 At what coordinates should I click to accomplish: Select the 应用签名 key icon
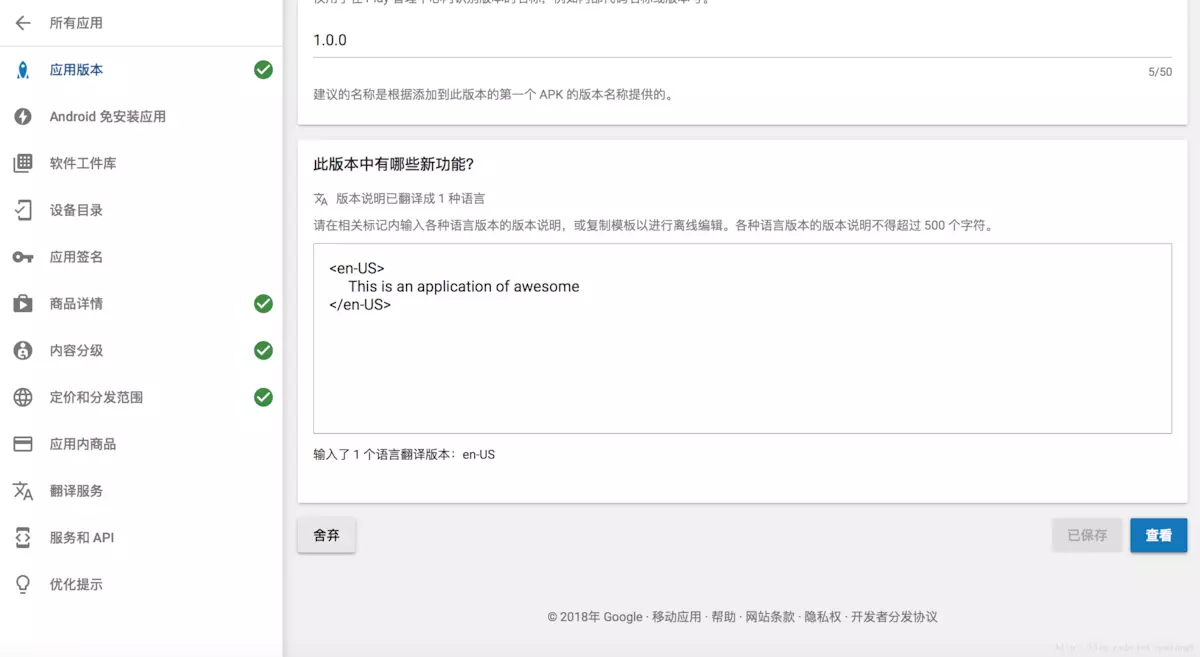pos(24,257)
